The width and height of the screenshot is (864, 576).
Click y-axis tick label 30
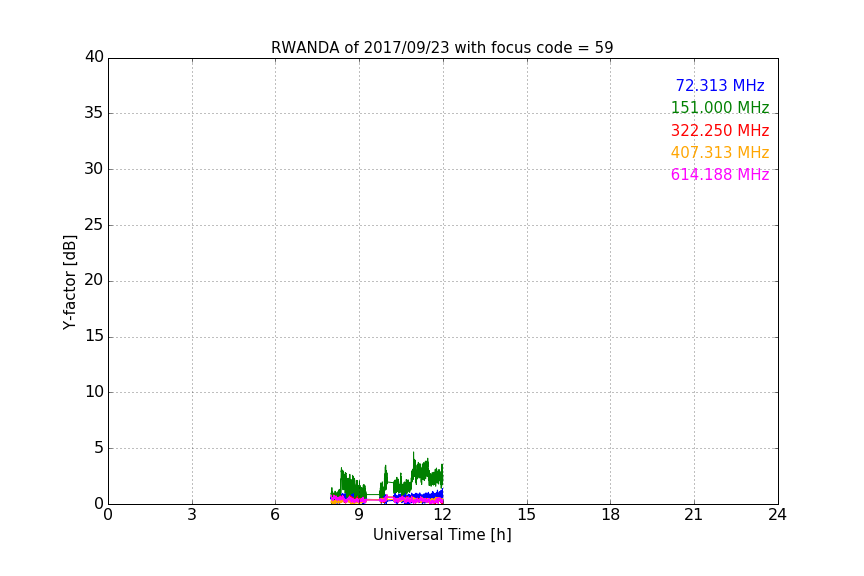94,169
